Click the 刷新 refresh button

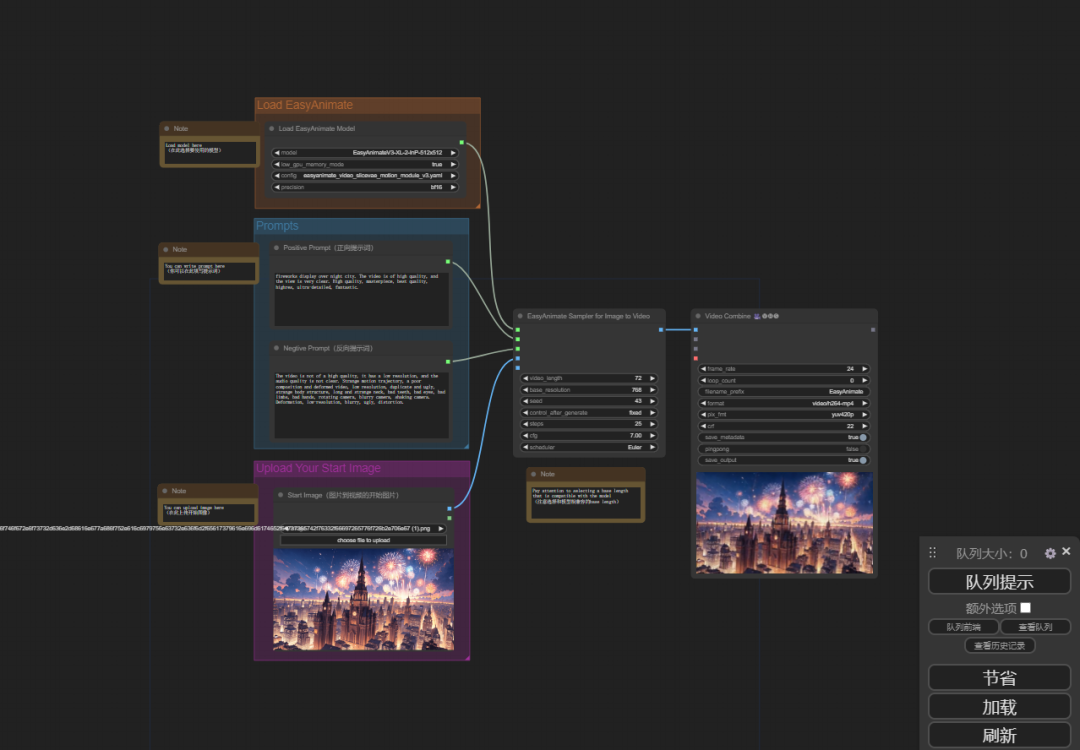click(x=999, y=736)
